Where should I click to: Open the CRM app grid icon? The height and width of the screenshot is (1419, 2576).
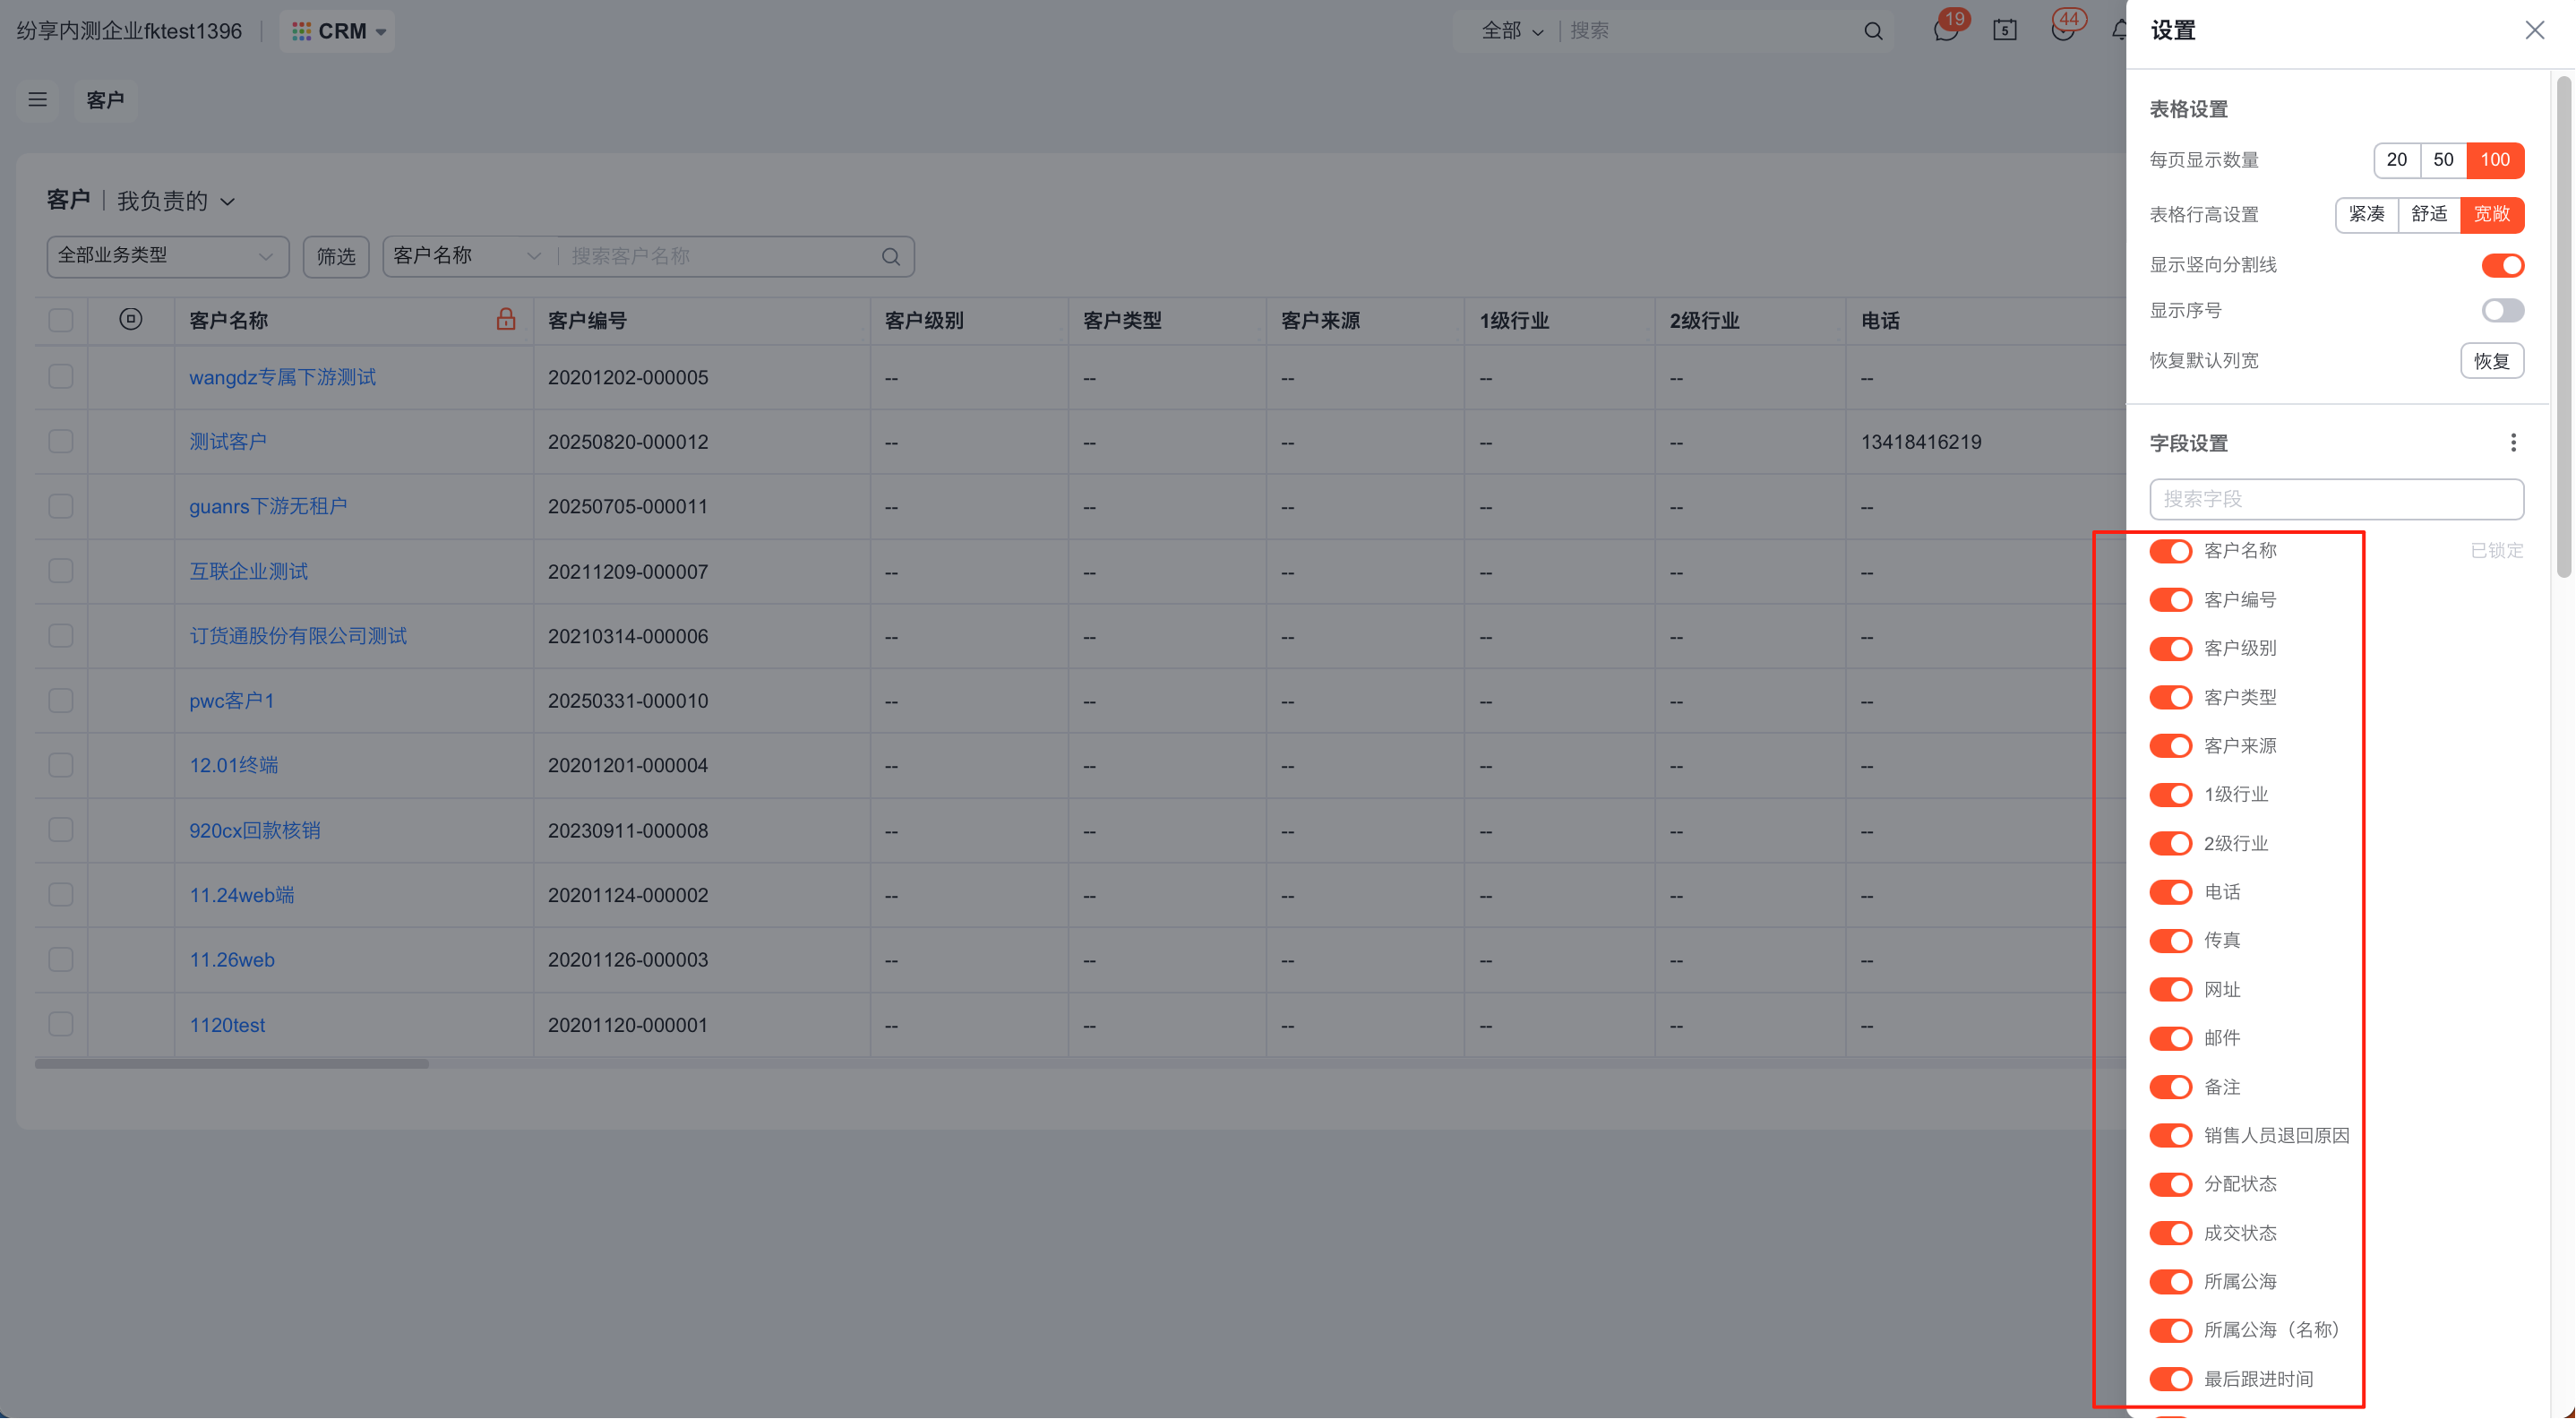301,31
